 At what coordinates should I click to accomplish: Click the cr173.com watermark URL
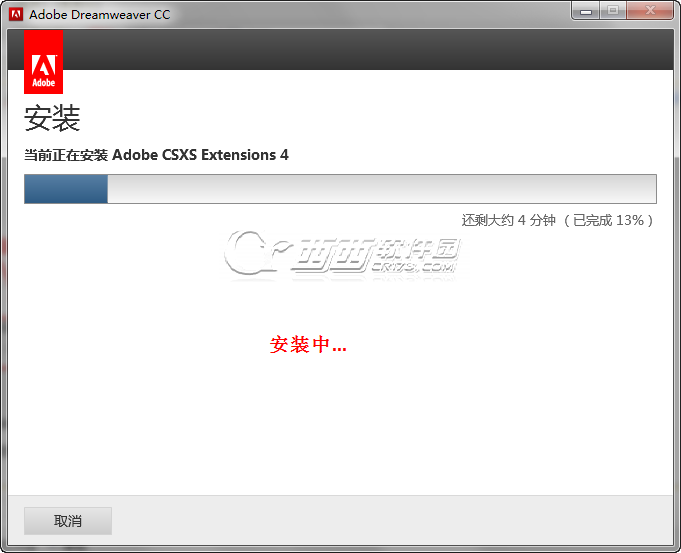point(413,267)
